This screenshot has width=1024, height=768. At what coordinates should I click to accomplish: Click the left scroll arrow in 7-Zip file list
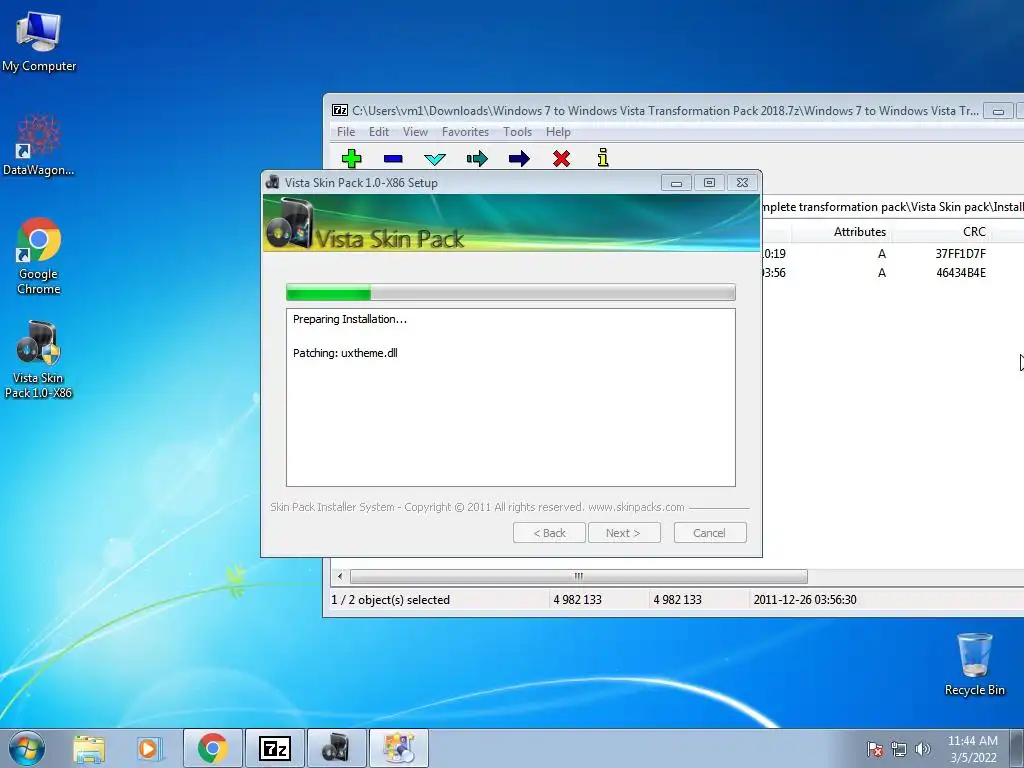coord(340,577)
